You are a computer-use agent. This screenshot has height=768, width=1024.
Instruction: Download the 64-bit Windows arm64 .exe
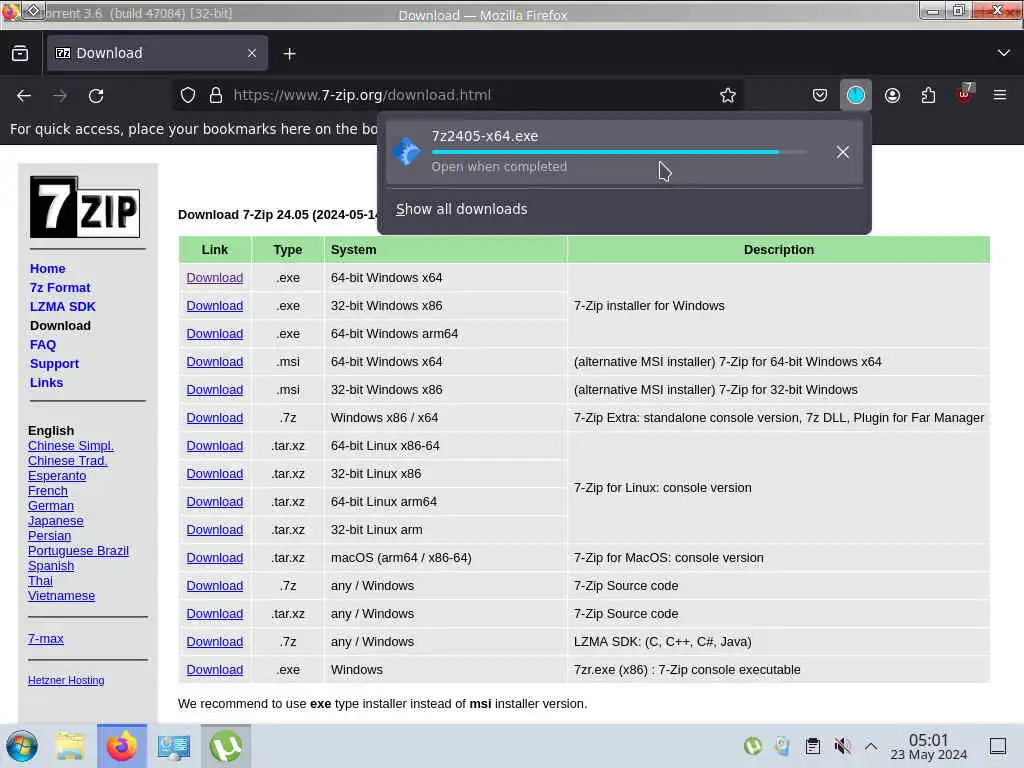[215, 334]
